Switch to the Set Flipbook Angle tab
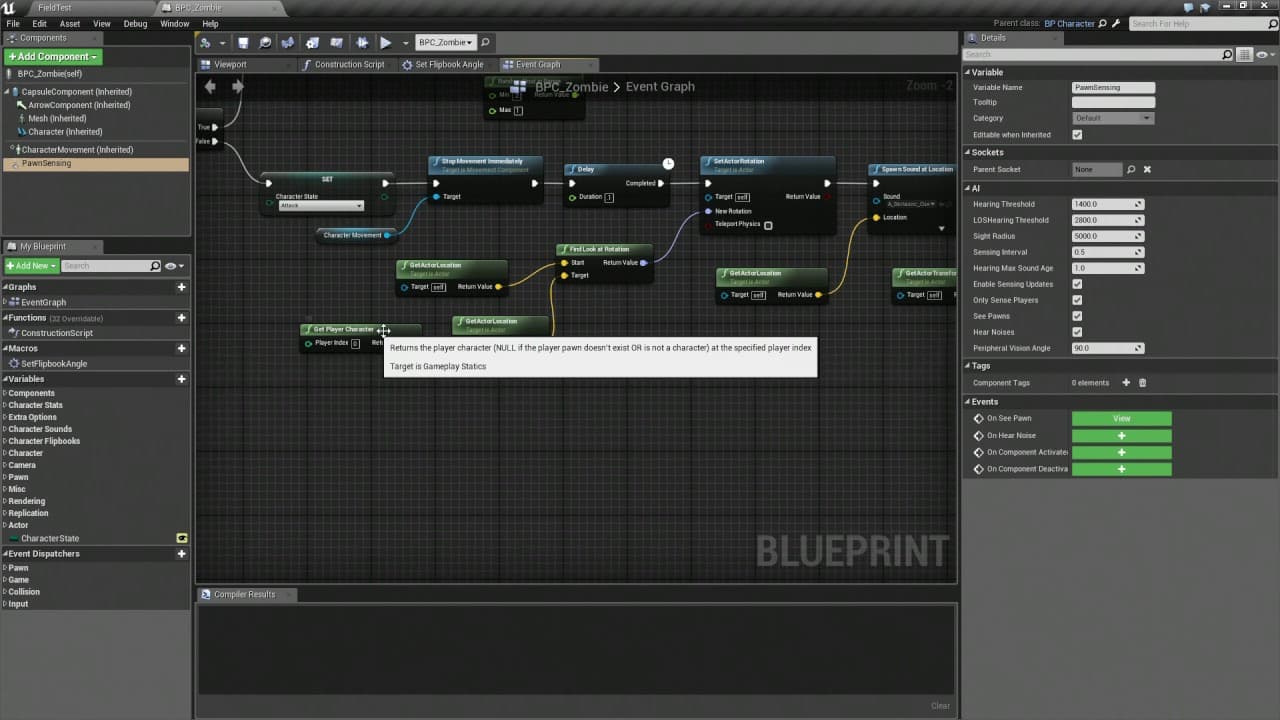 449,65
